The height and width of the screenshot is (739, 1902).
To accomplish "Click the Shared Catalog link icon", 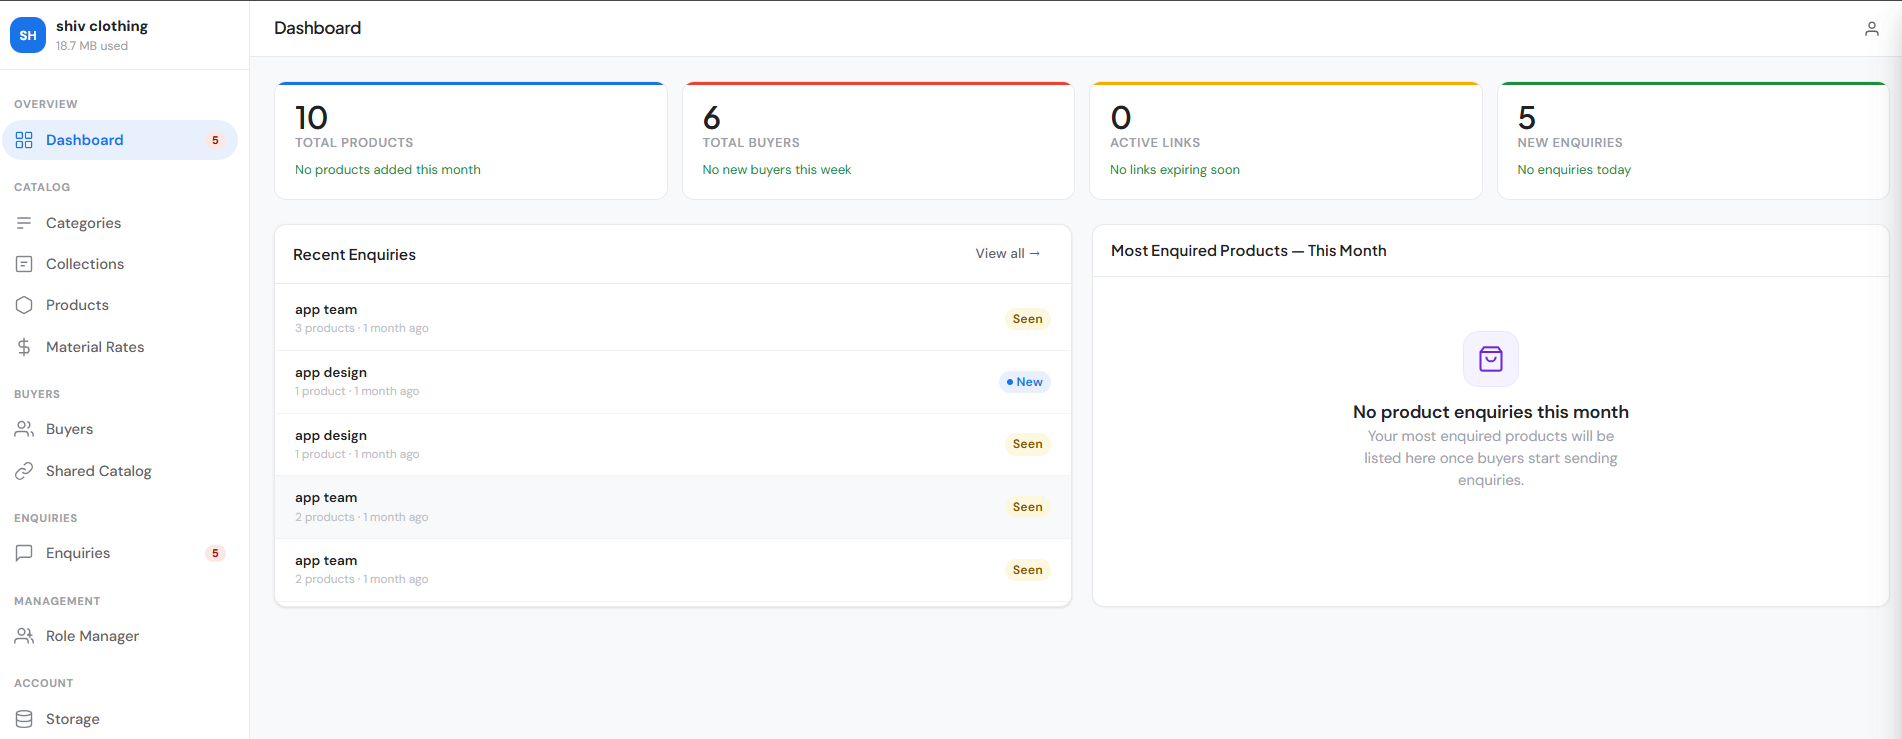I will tap(24, 471).
